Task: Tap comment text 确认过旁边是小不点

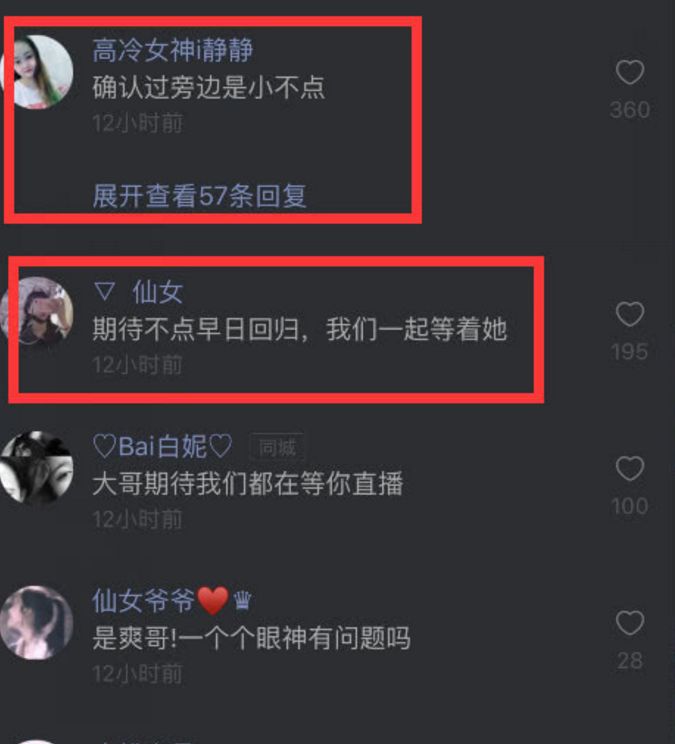Action: [209, 88]
